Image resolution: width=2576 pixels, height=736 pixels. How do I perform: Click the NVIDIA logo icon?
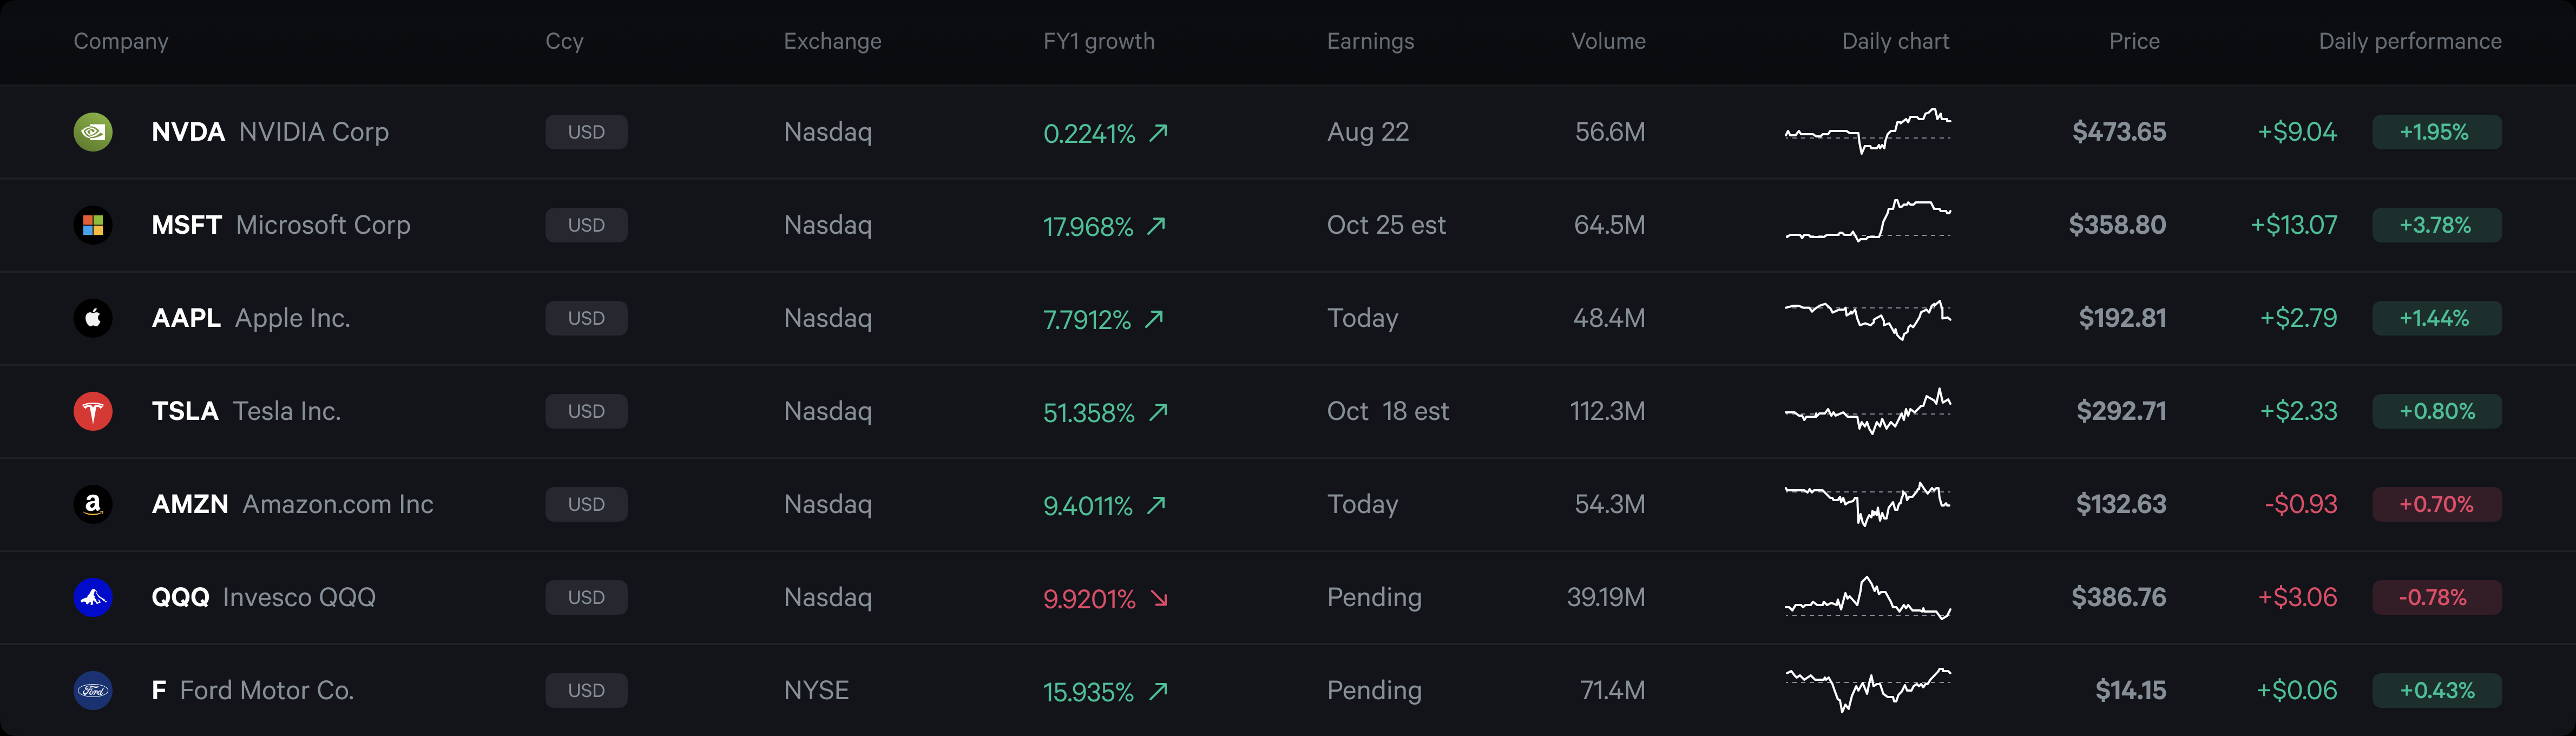tap(93, 132)
